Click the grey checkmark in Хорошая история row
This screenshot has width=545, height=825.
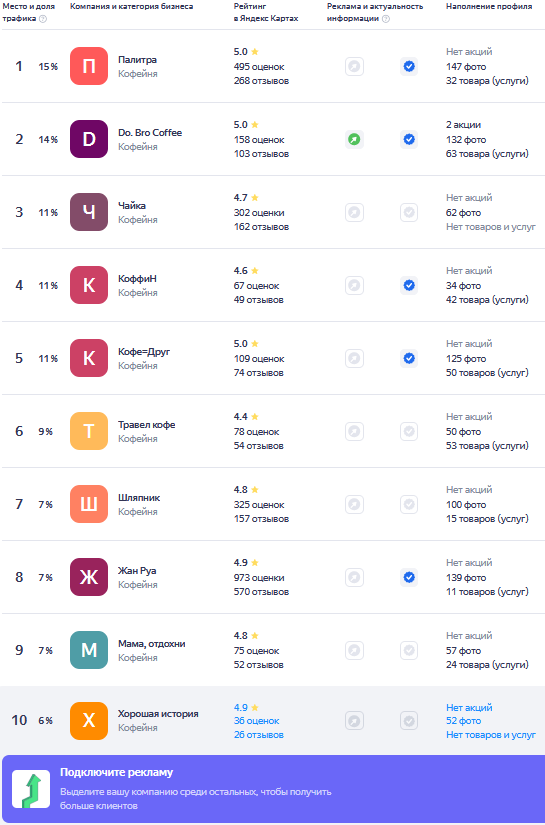pyautogui.click(x=409, y=721)
